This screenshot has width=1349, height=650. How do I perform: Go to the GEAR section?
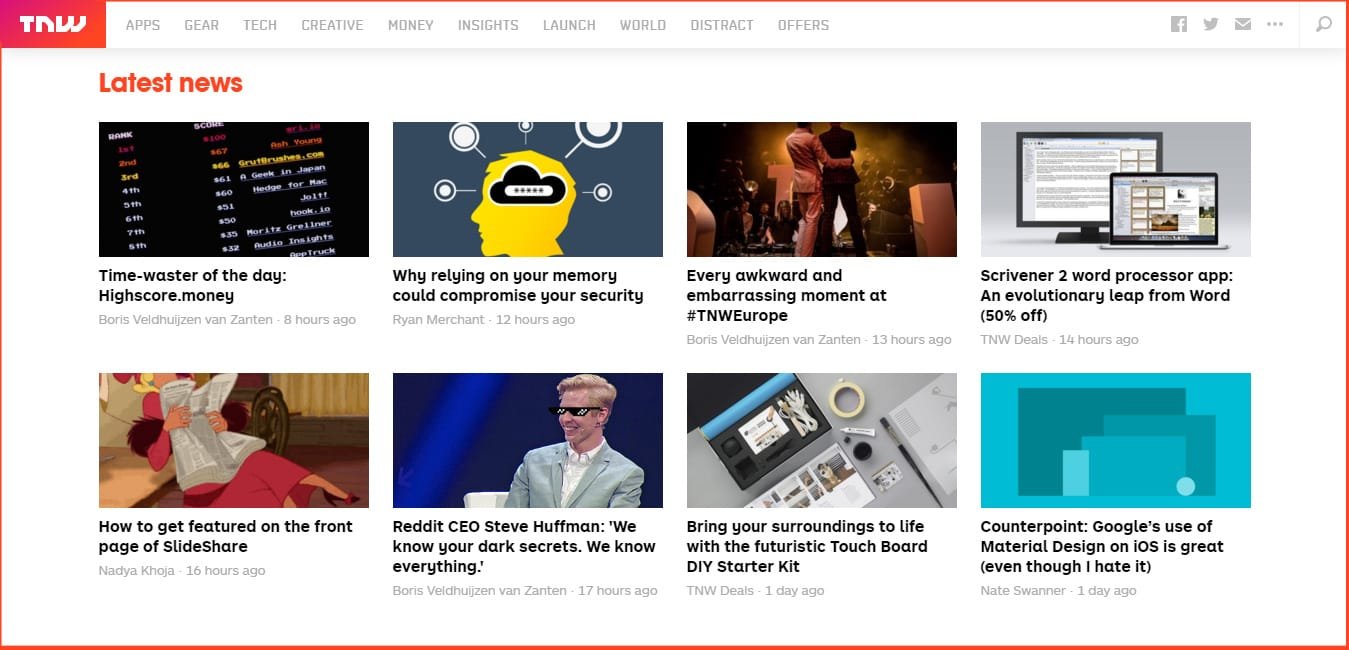click(202, 25)
